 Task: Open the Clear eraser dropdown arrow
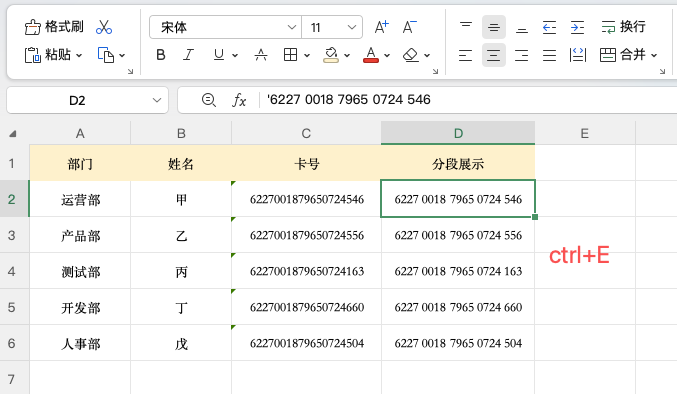pyautogui.click(x=427, y=56)
